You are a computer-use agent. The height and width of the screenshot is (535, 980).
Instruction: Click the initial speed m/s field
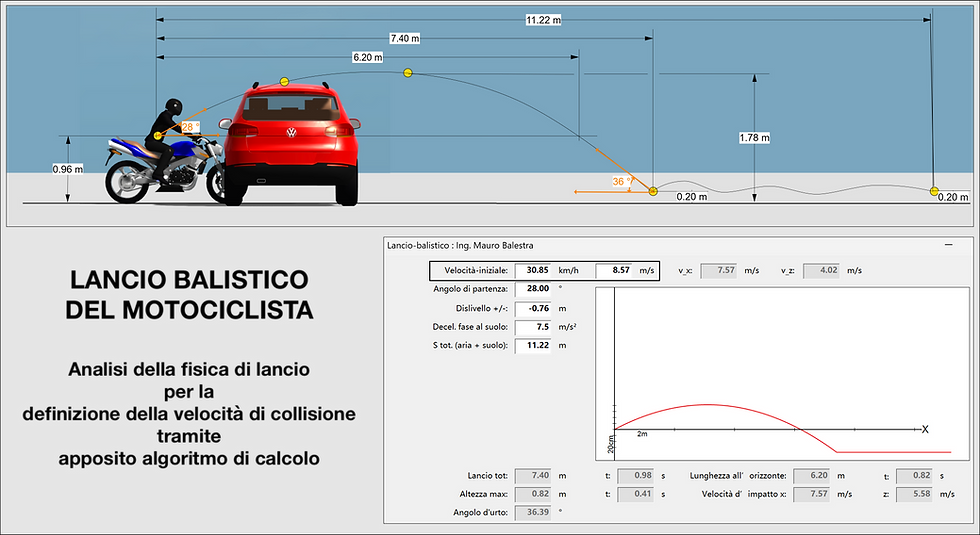(x=614, y=271)
